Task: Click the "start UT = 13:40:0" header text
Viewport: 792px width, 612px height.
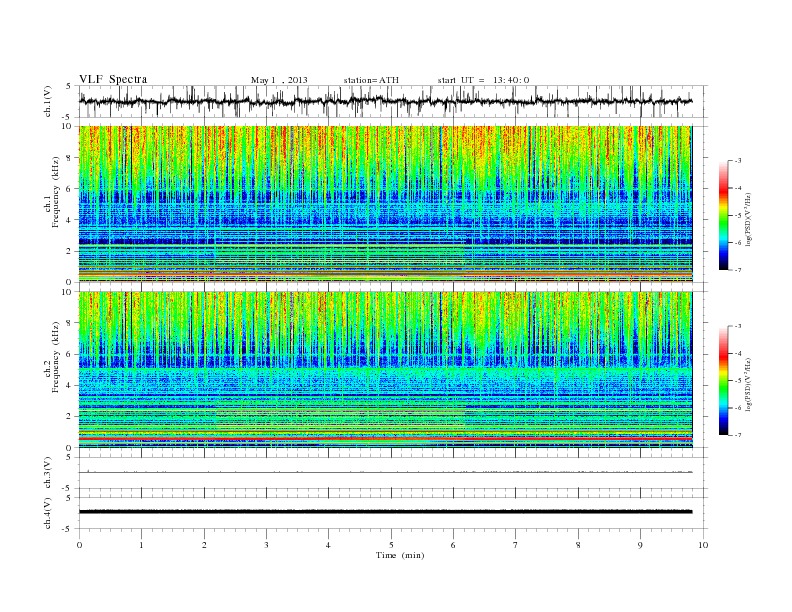Action: (x=483, y=80)
